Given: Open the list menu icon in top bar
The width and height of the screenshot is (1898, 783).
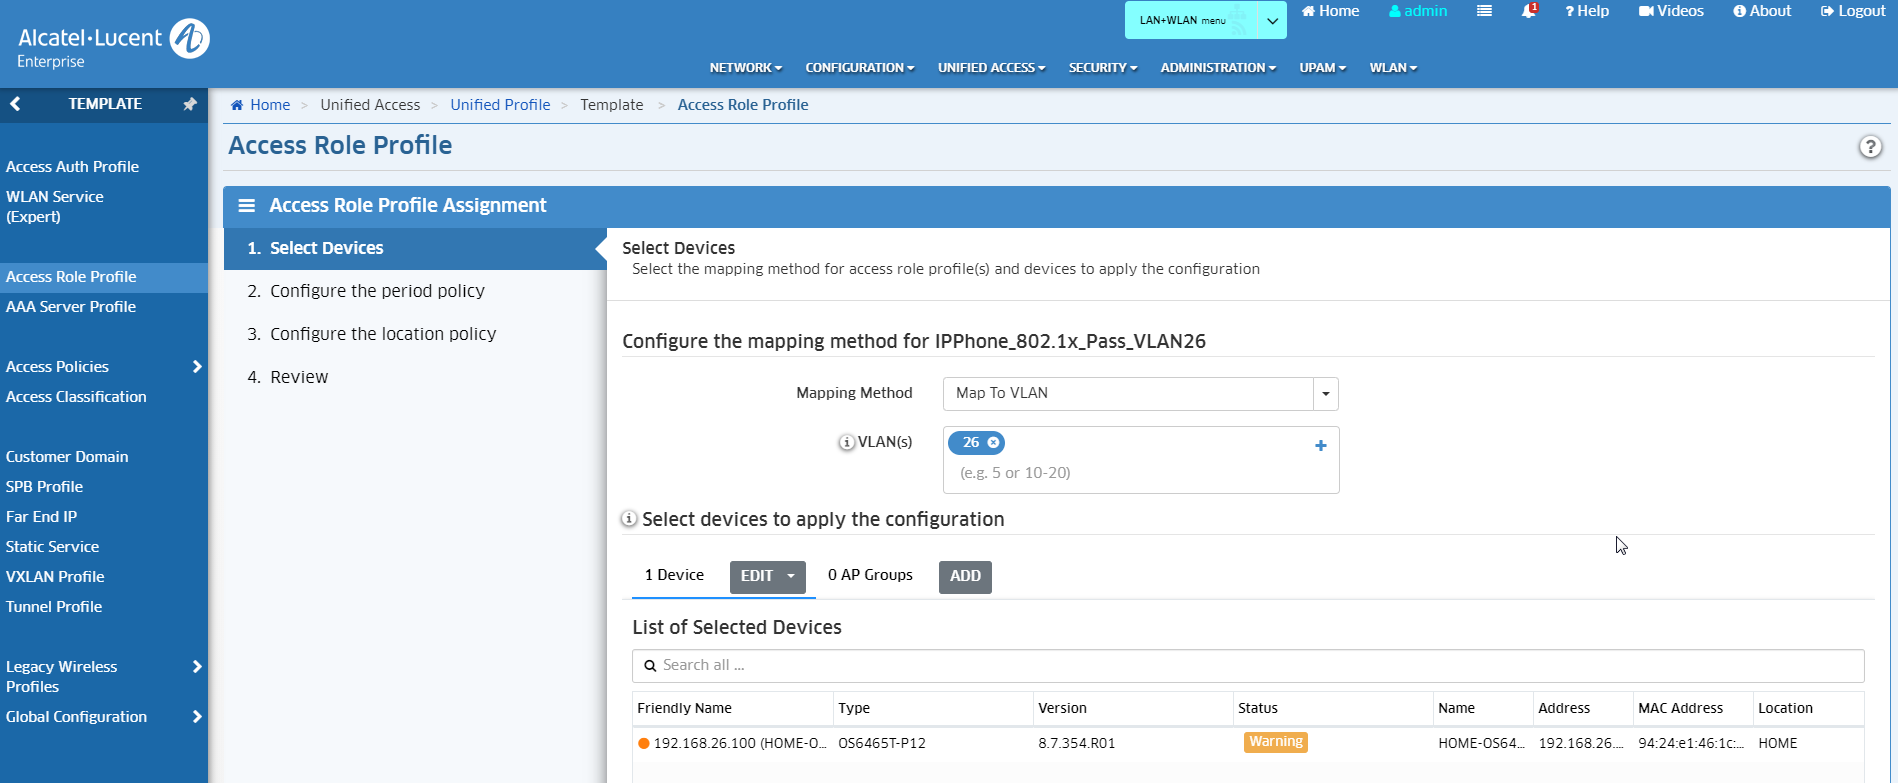Looking at the screenshot, I should point(1484,11).
